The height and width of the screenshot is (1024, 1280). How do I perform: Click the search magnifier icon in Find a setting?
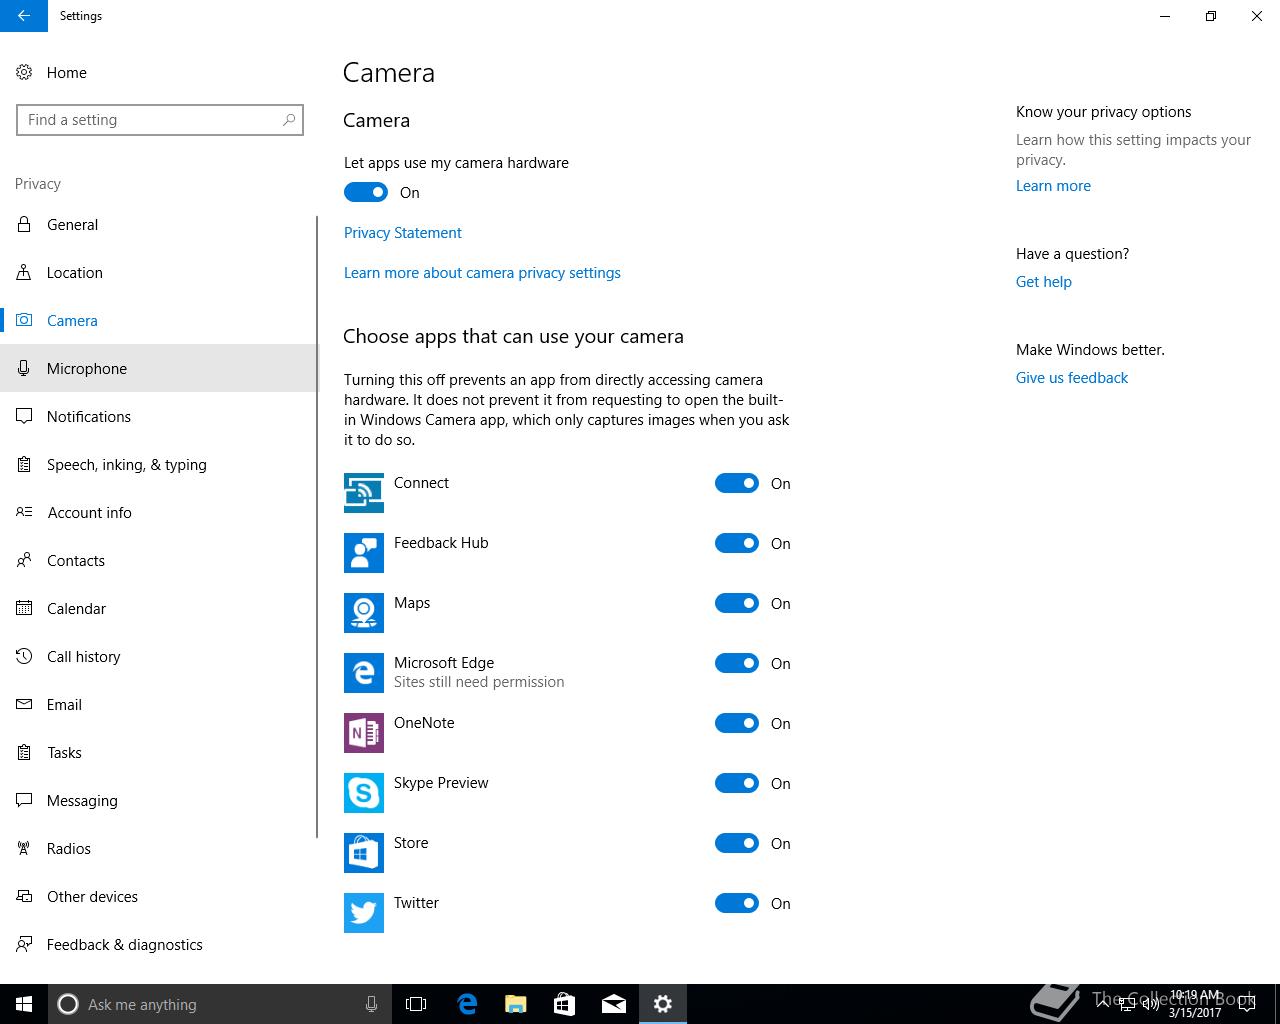point(289,120)
